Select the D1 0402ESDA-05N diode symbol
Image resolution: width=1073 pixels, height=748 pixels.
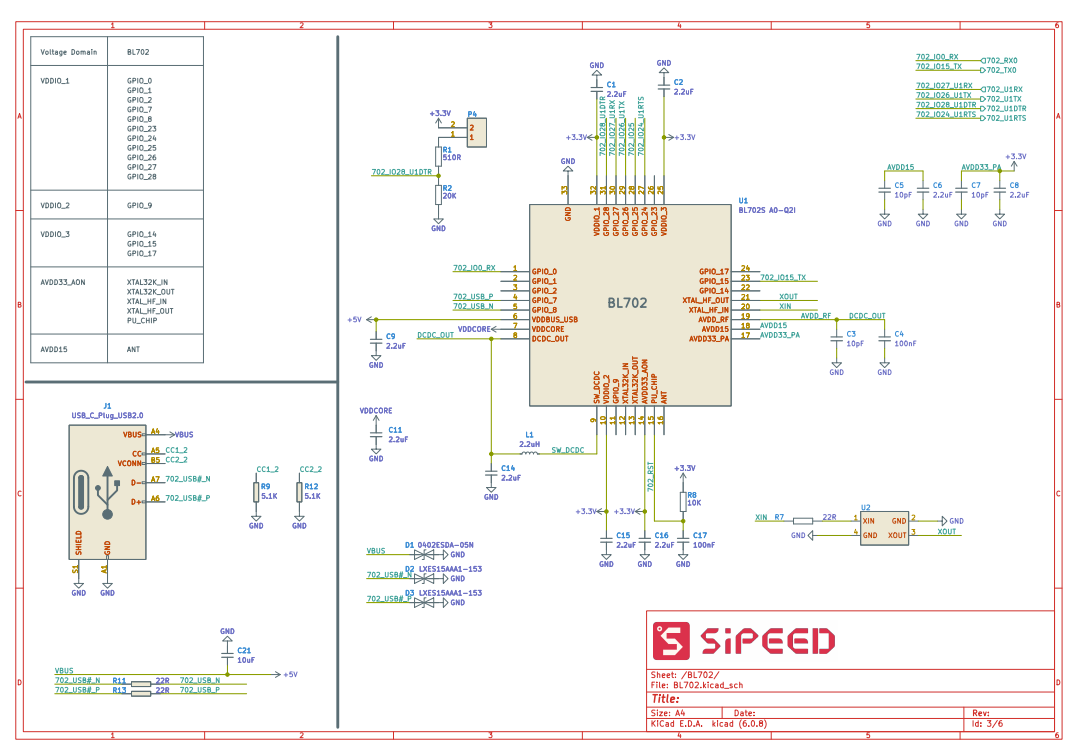click(x=424, y=554)
